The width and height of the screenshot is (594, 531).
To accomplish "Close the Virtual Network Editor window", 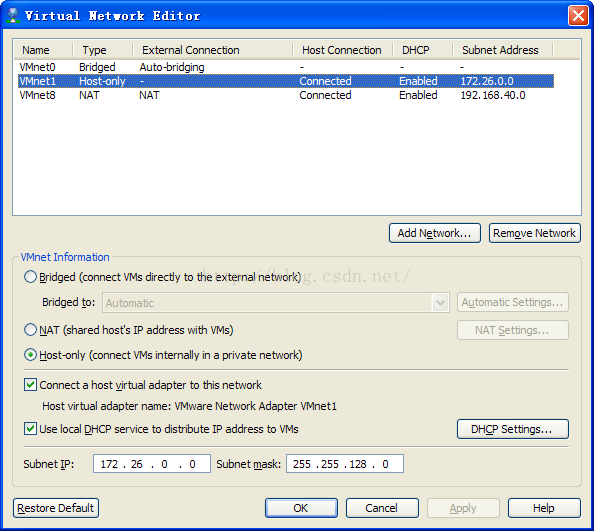I will tap(578, 16).
